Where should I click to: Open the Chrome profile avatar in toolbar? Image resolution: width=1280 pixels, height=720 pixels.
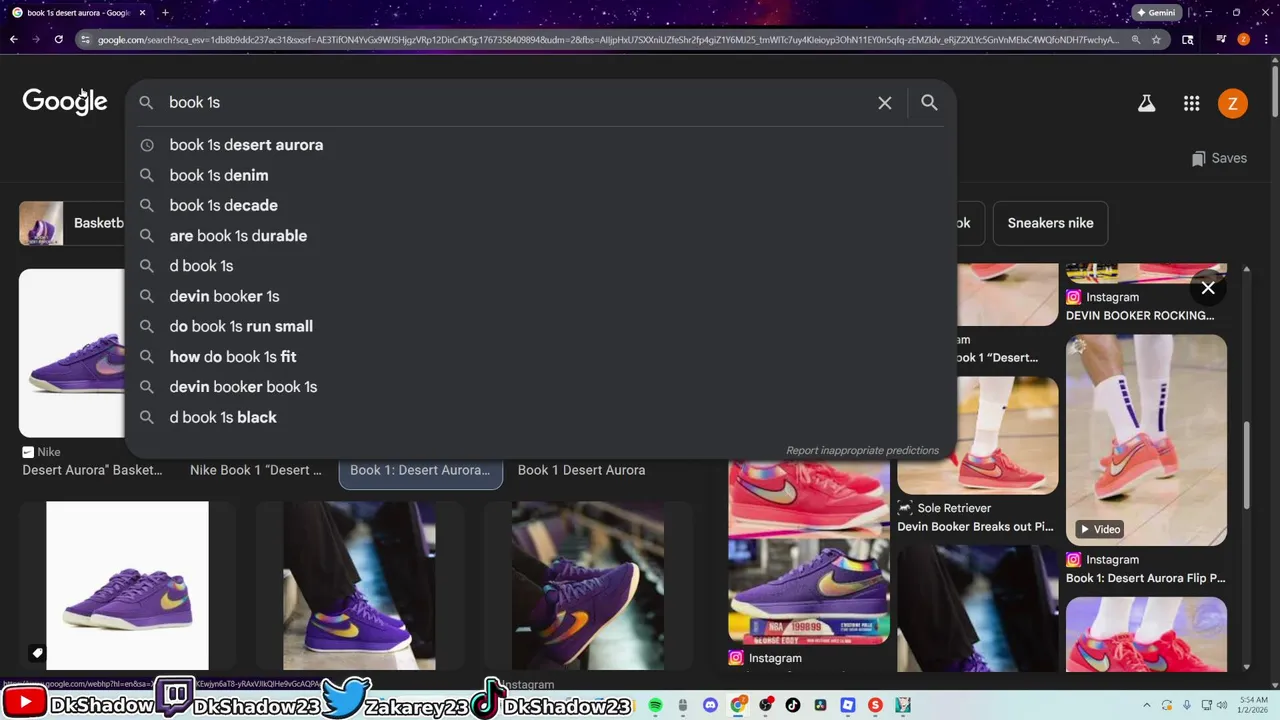1243,40
